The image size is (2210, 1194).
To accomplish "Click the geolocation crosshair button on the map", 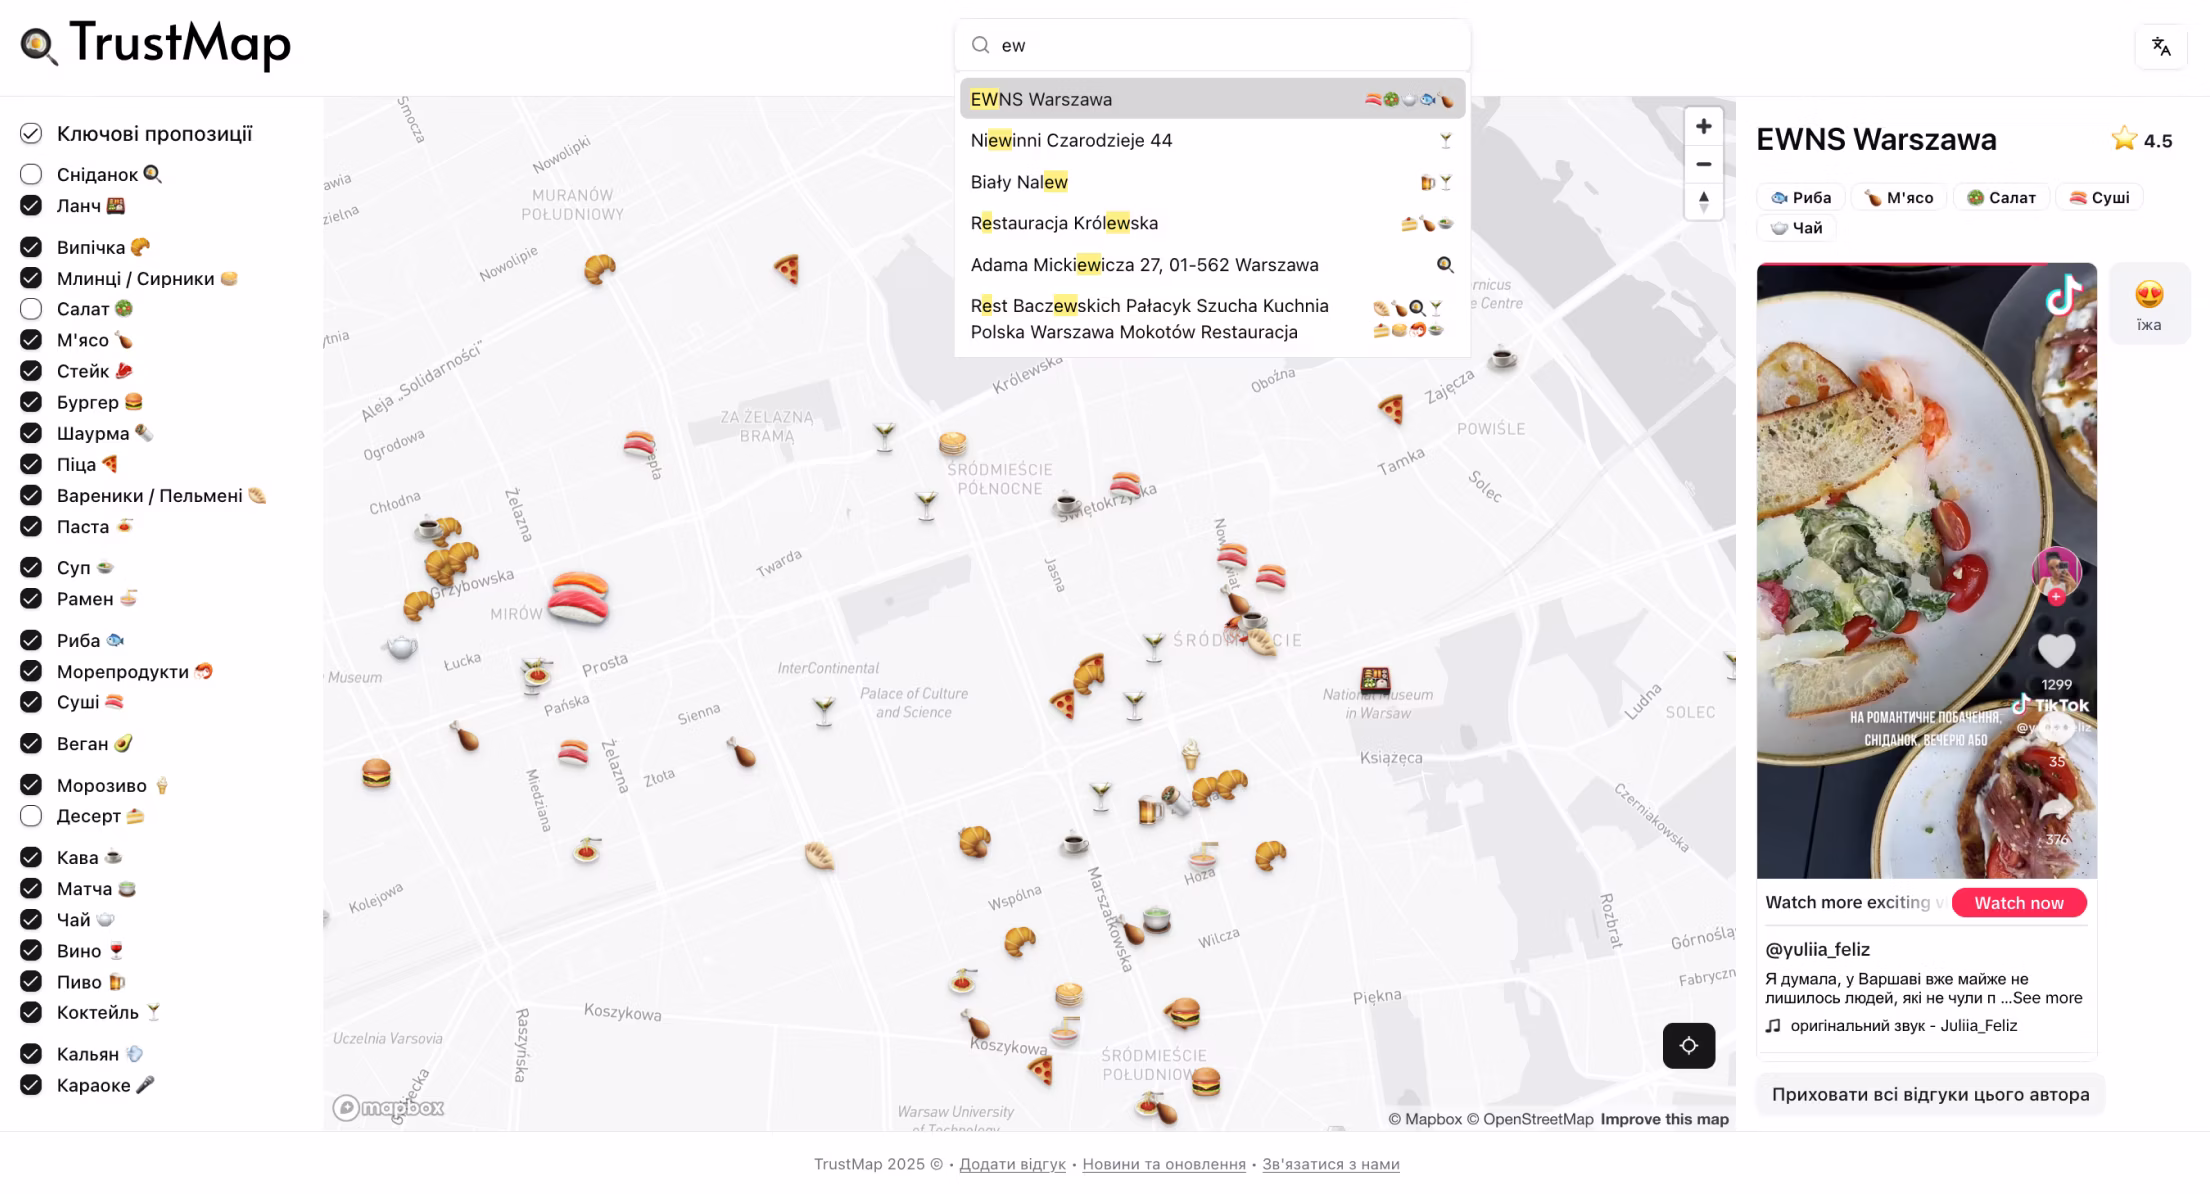I will coord(1688,1044).
